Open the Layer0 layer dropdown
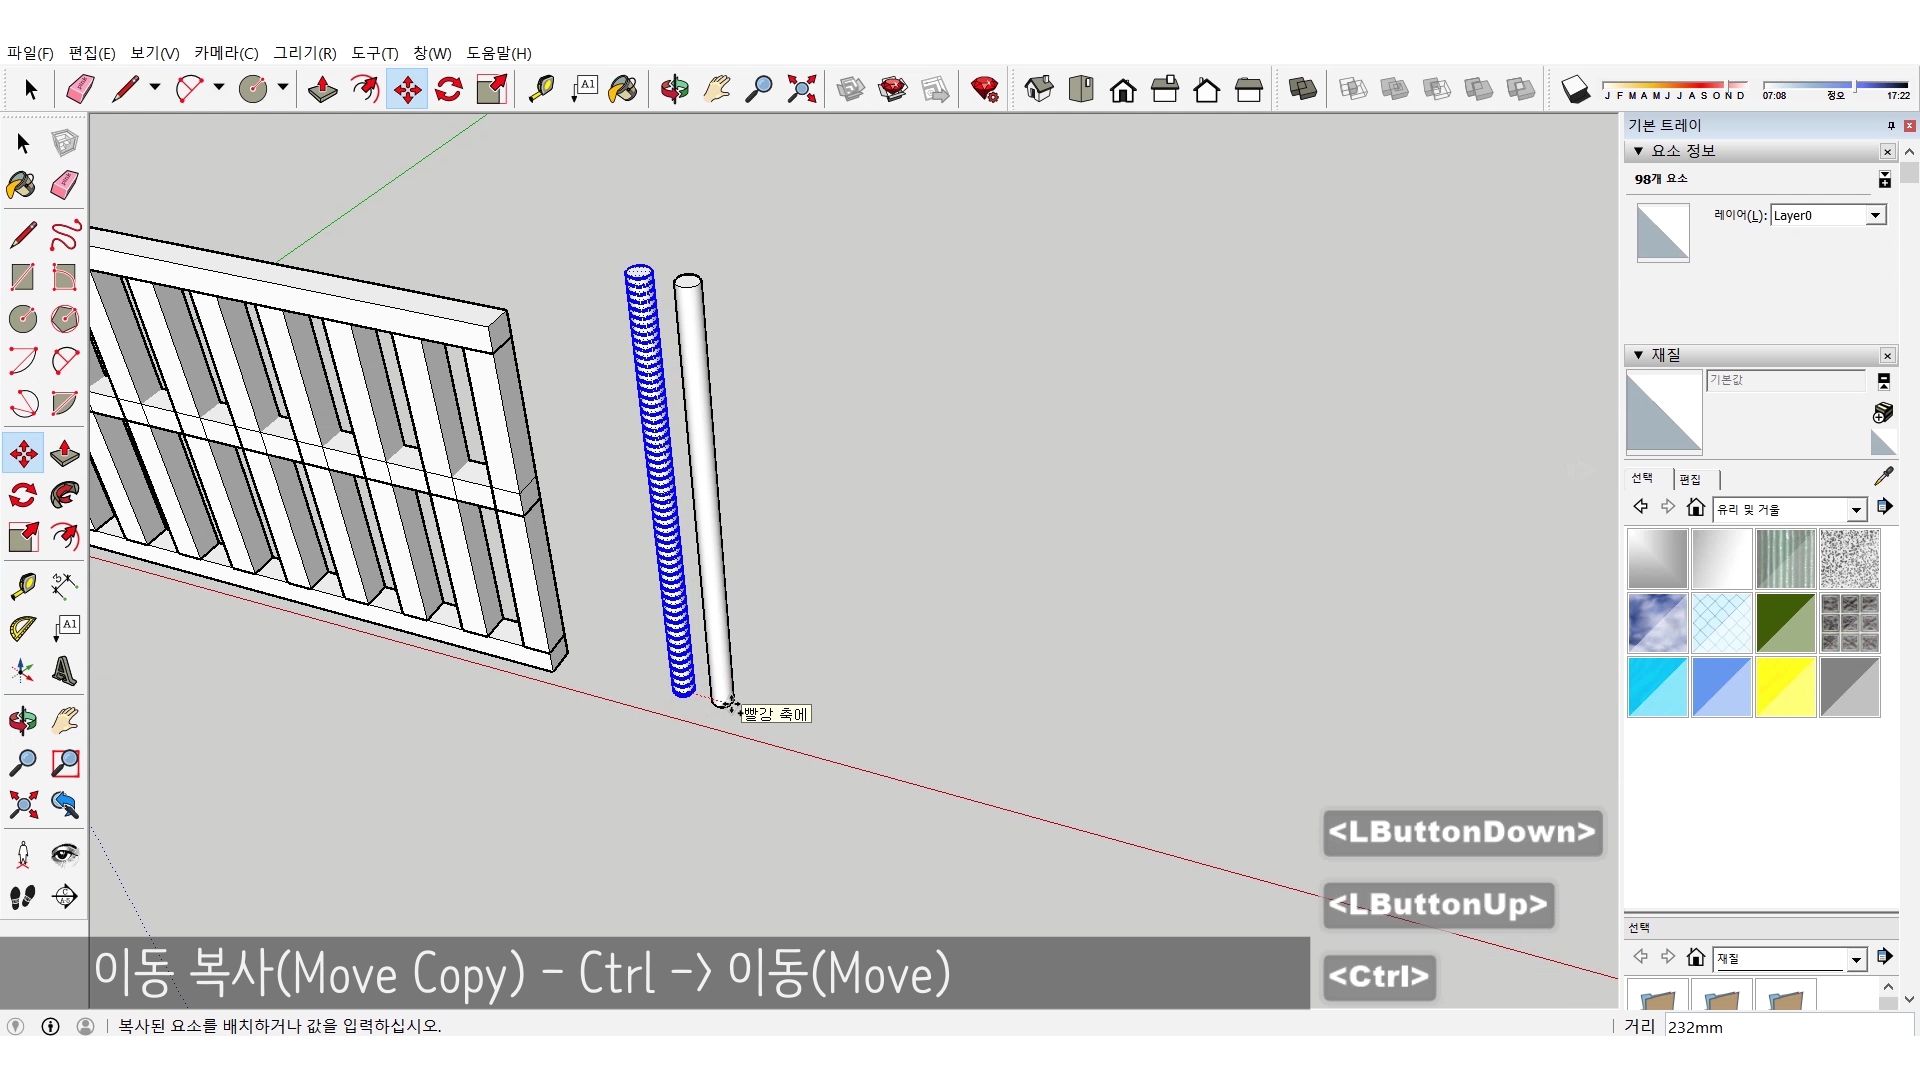The width and height of the screenshot is (1920, 1080). pos(1875,215)
